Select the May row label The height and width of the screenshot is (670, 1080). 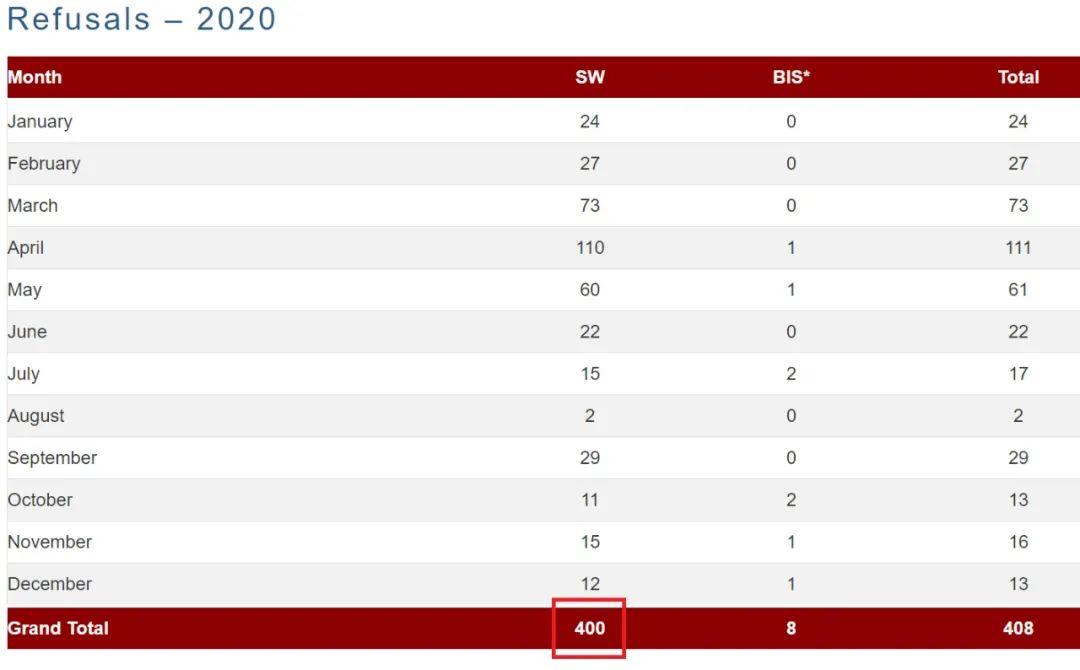coord(25,289)
